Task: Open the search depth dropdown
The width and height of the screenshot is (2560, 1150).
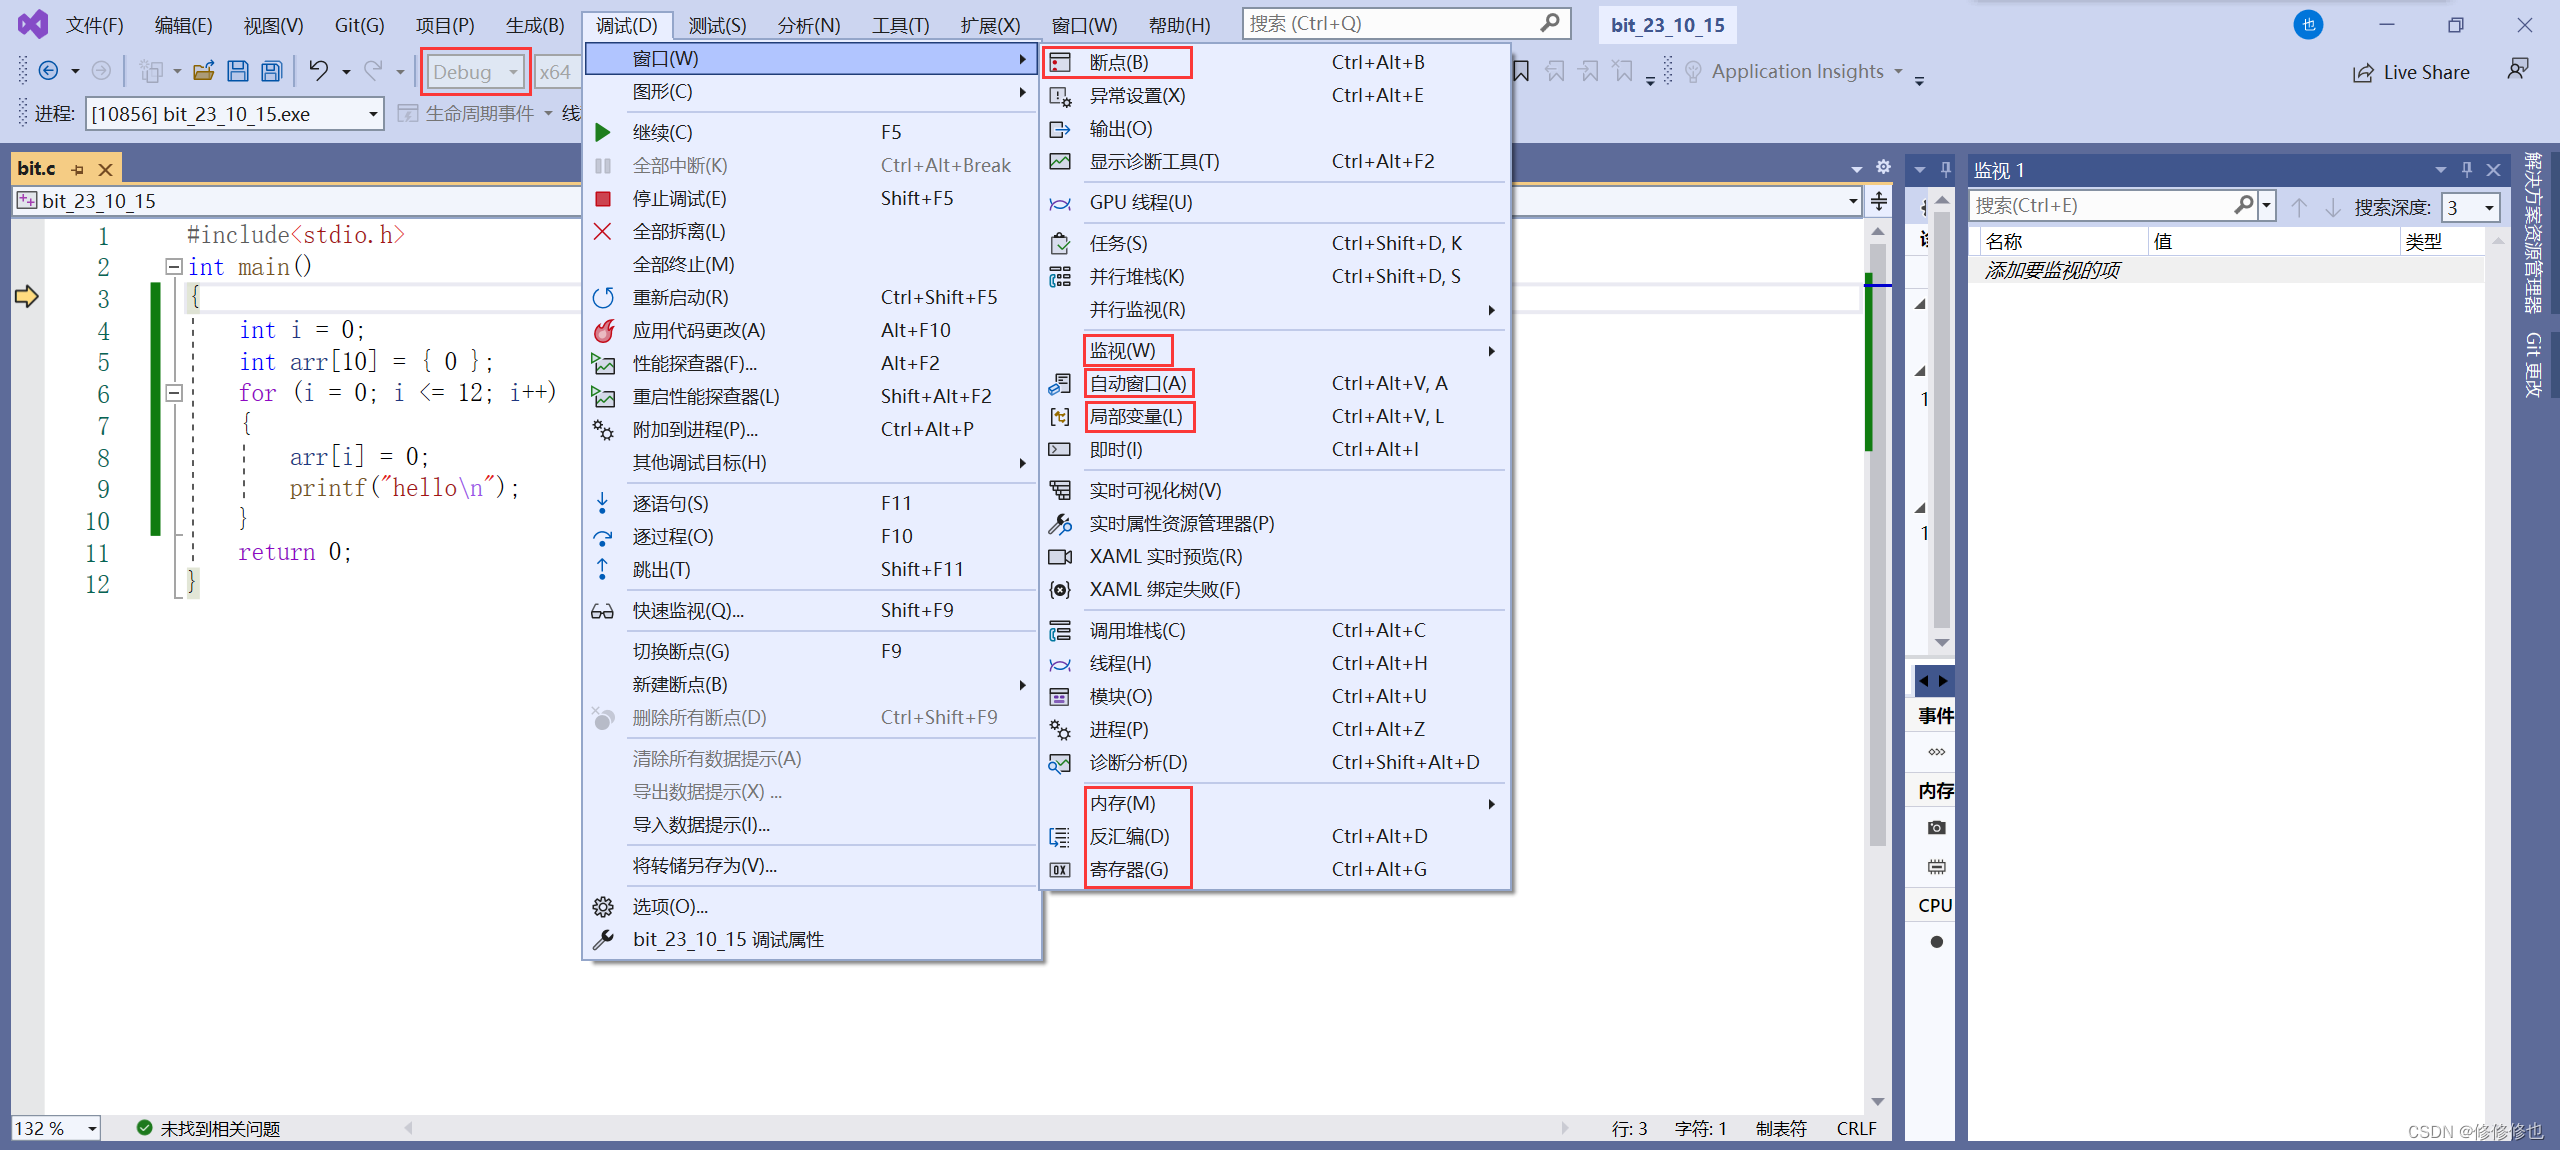Action: coord(2488,207)
